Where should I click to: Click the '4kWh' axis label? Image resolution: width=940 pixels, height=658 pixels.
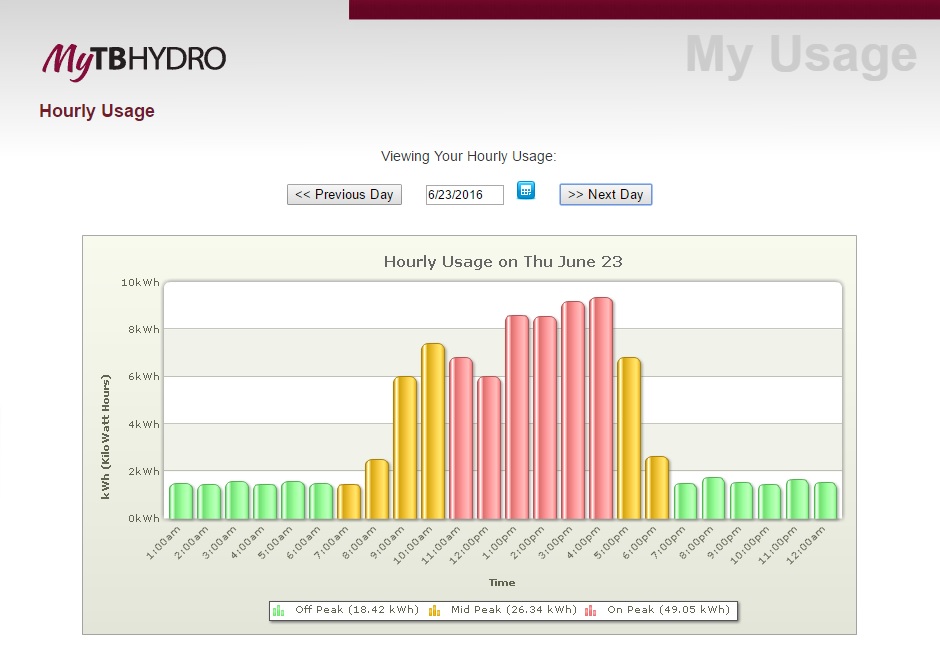pyautogui.click(x=144, y=424)
